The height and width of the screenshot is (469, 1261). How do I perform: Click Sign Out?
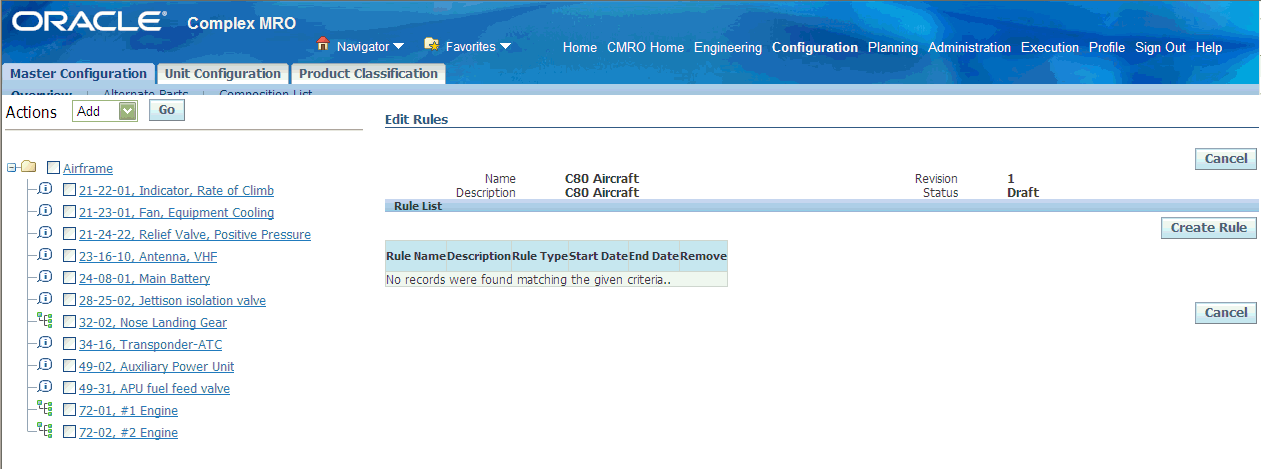(x=1160, y=47)
